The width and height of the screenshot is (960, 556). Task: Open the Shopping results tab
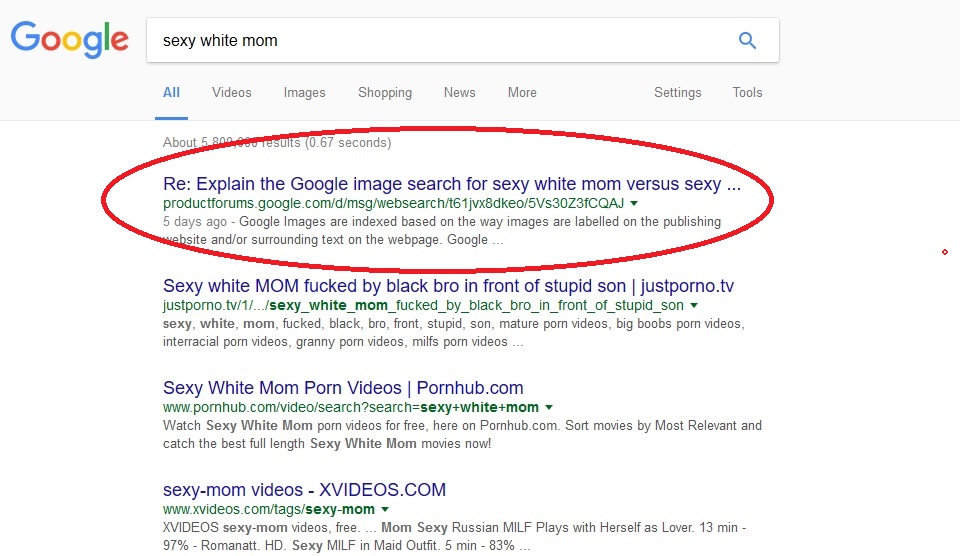click(384, 92)
